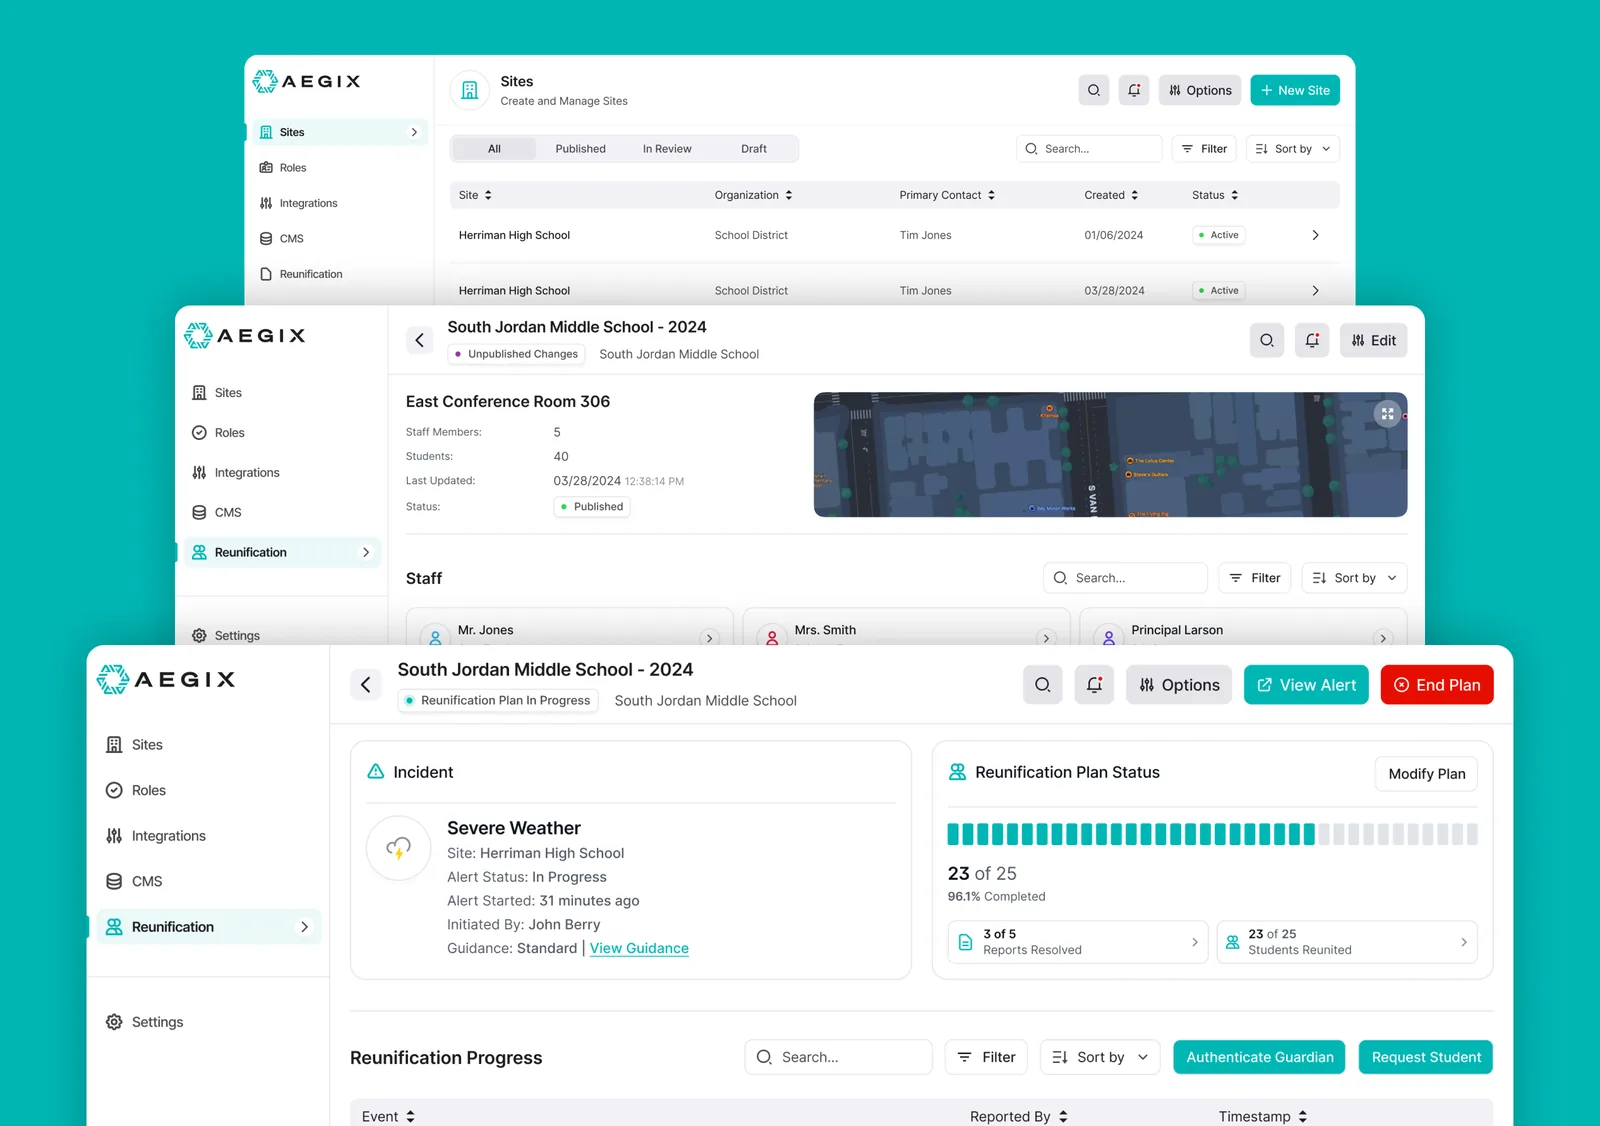Click search icon in front window header
Viewport: 1600px width, 1126px height.
[x=1043, y=685]
